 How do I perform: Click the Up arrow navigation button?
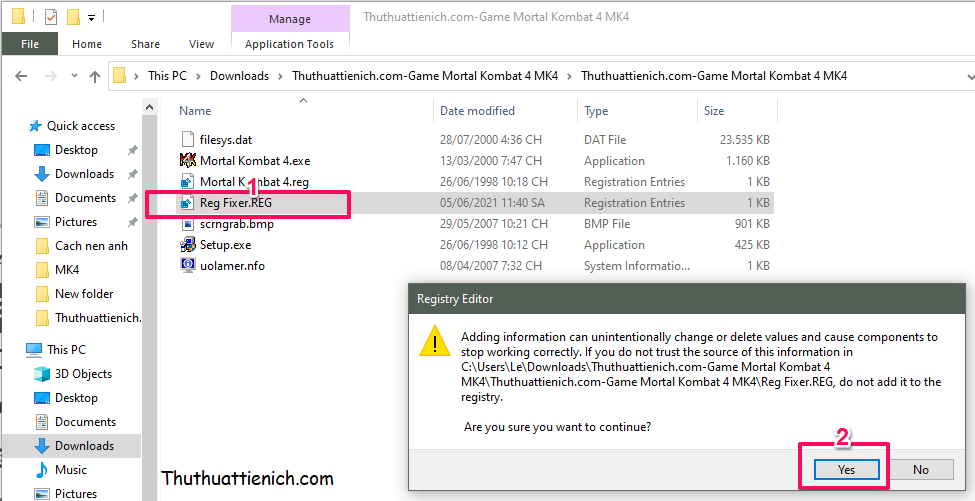95,76
